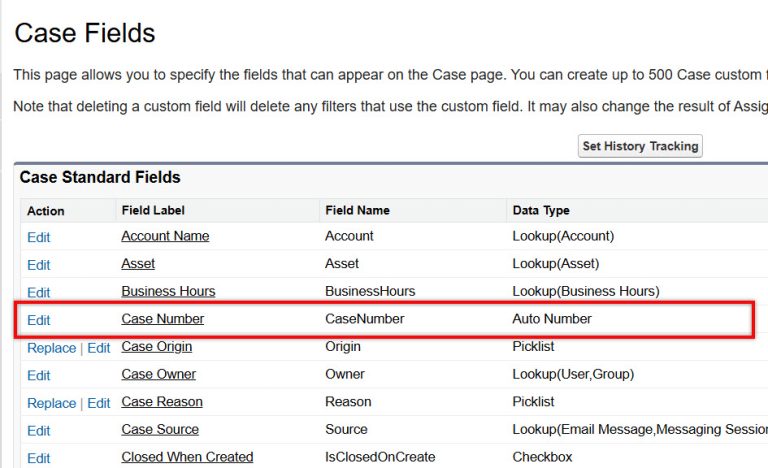Image resolution: width=768 pixels, height=468 pixels.
Task: Select the Case Standard Fields section heading
Action: coord(100,177)
